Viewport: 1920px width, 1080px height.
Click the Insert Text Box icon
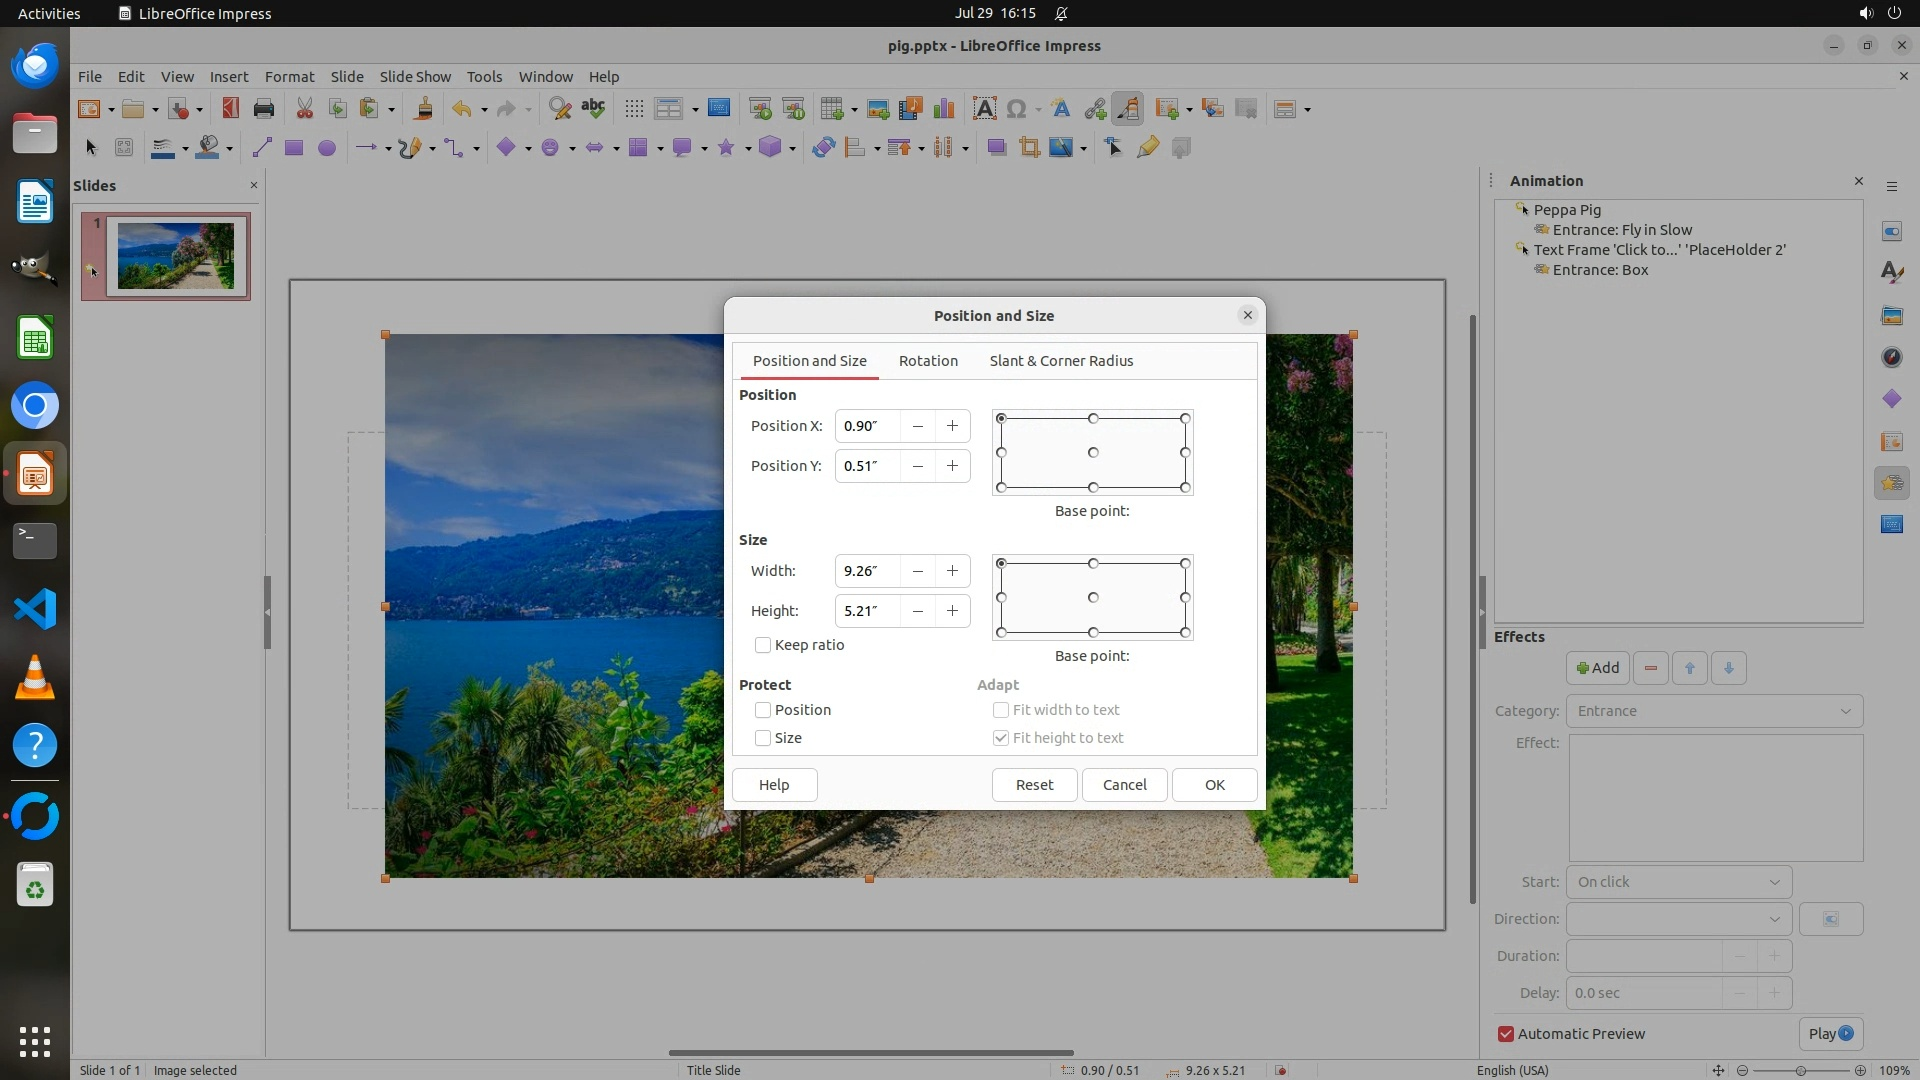(x=984, y=109)
